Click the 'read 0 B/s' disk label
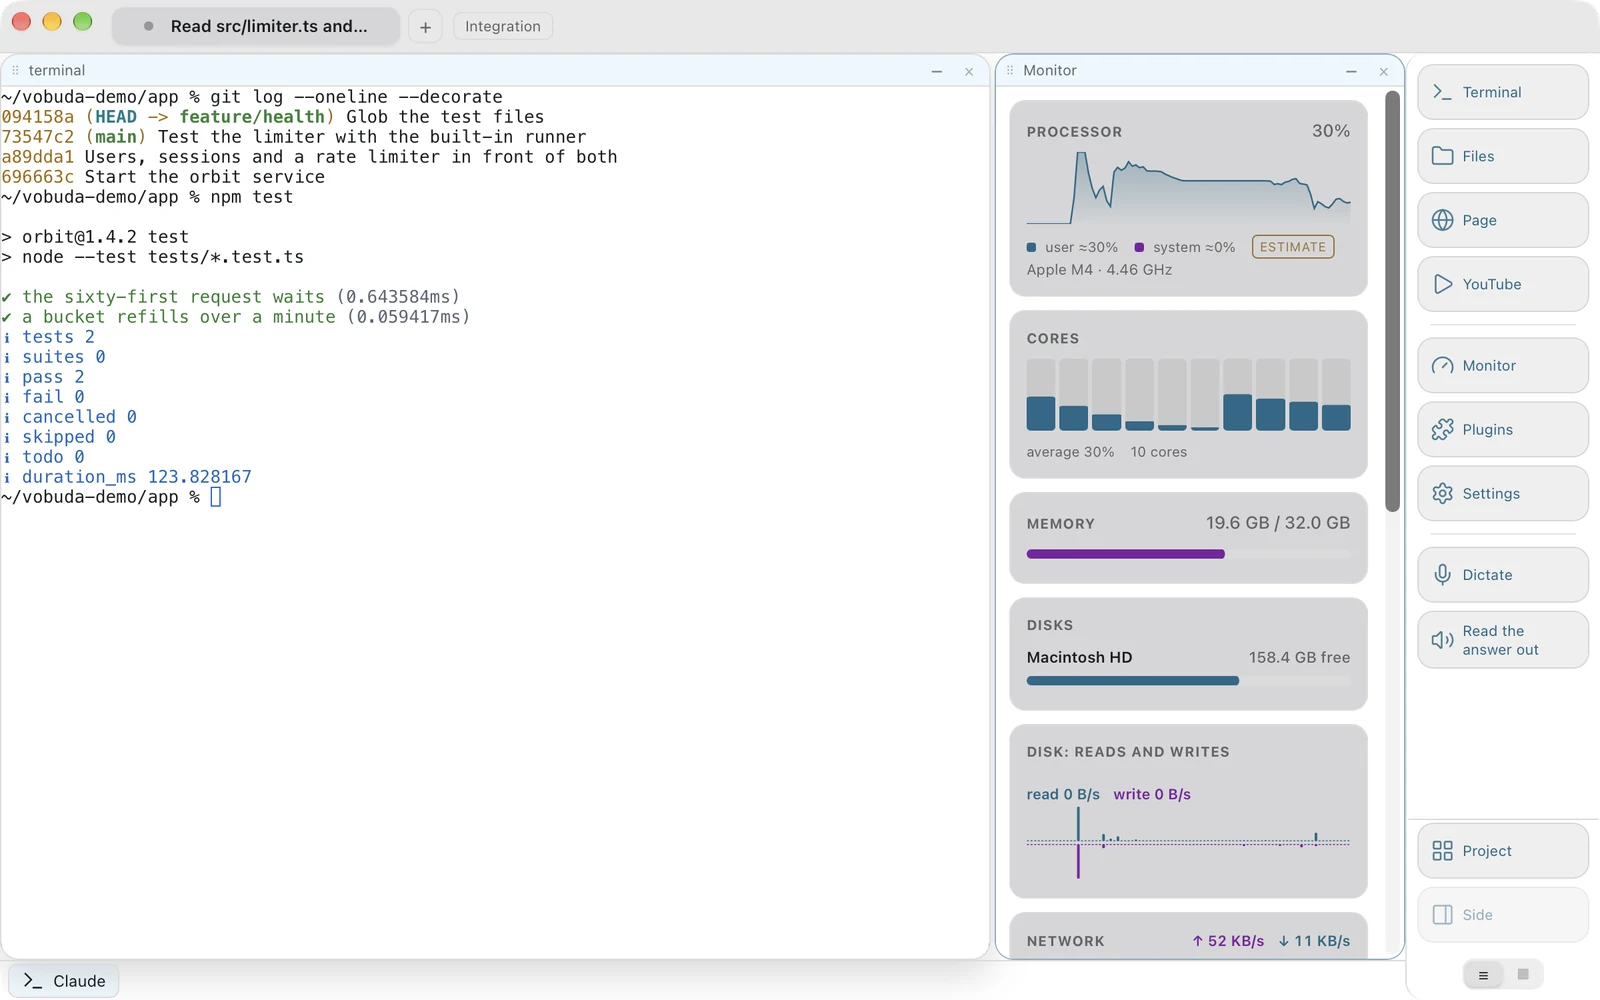The image size is (1600, 1000). point(1063,794)
